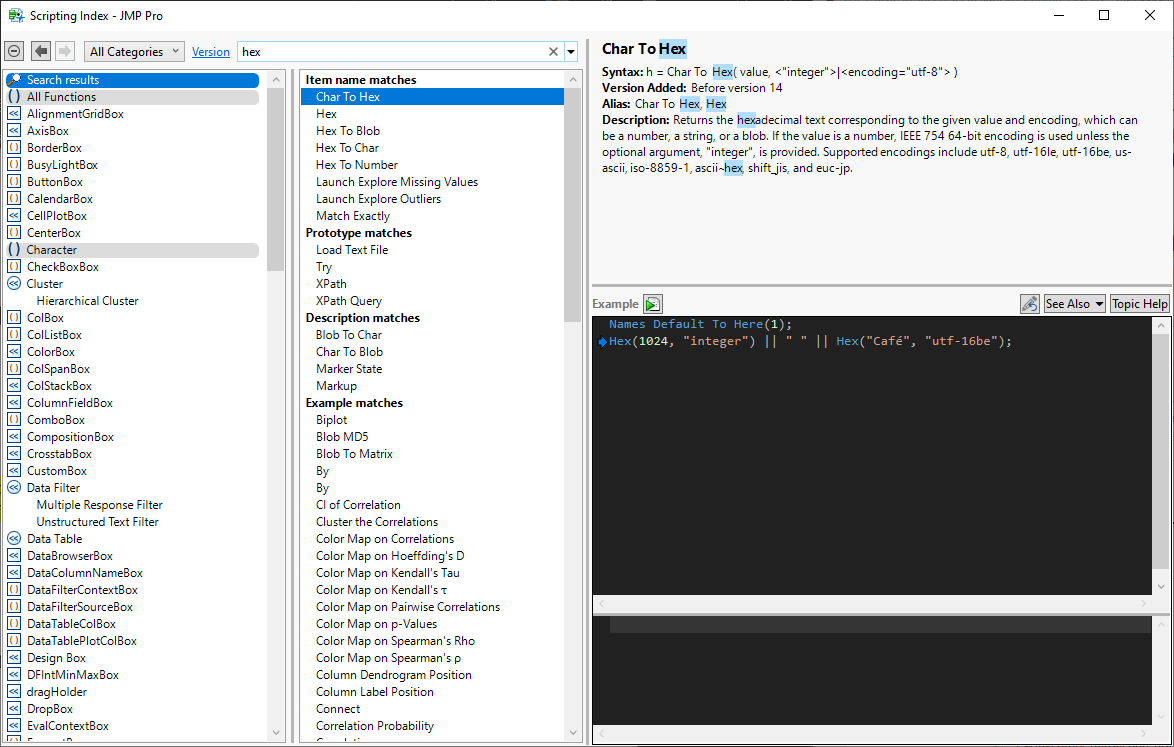Viewport: 1174px width, 747px height.
Task: Open the Version link
Action: (210, 52)
